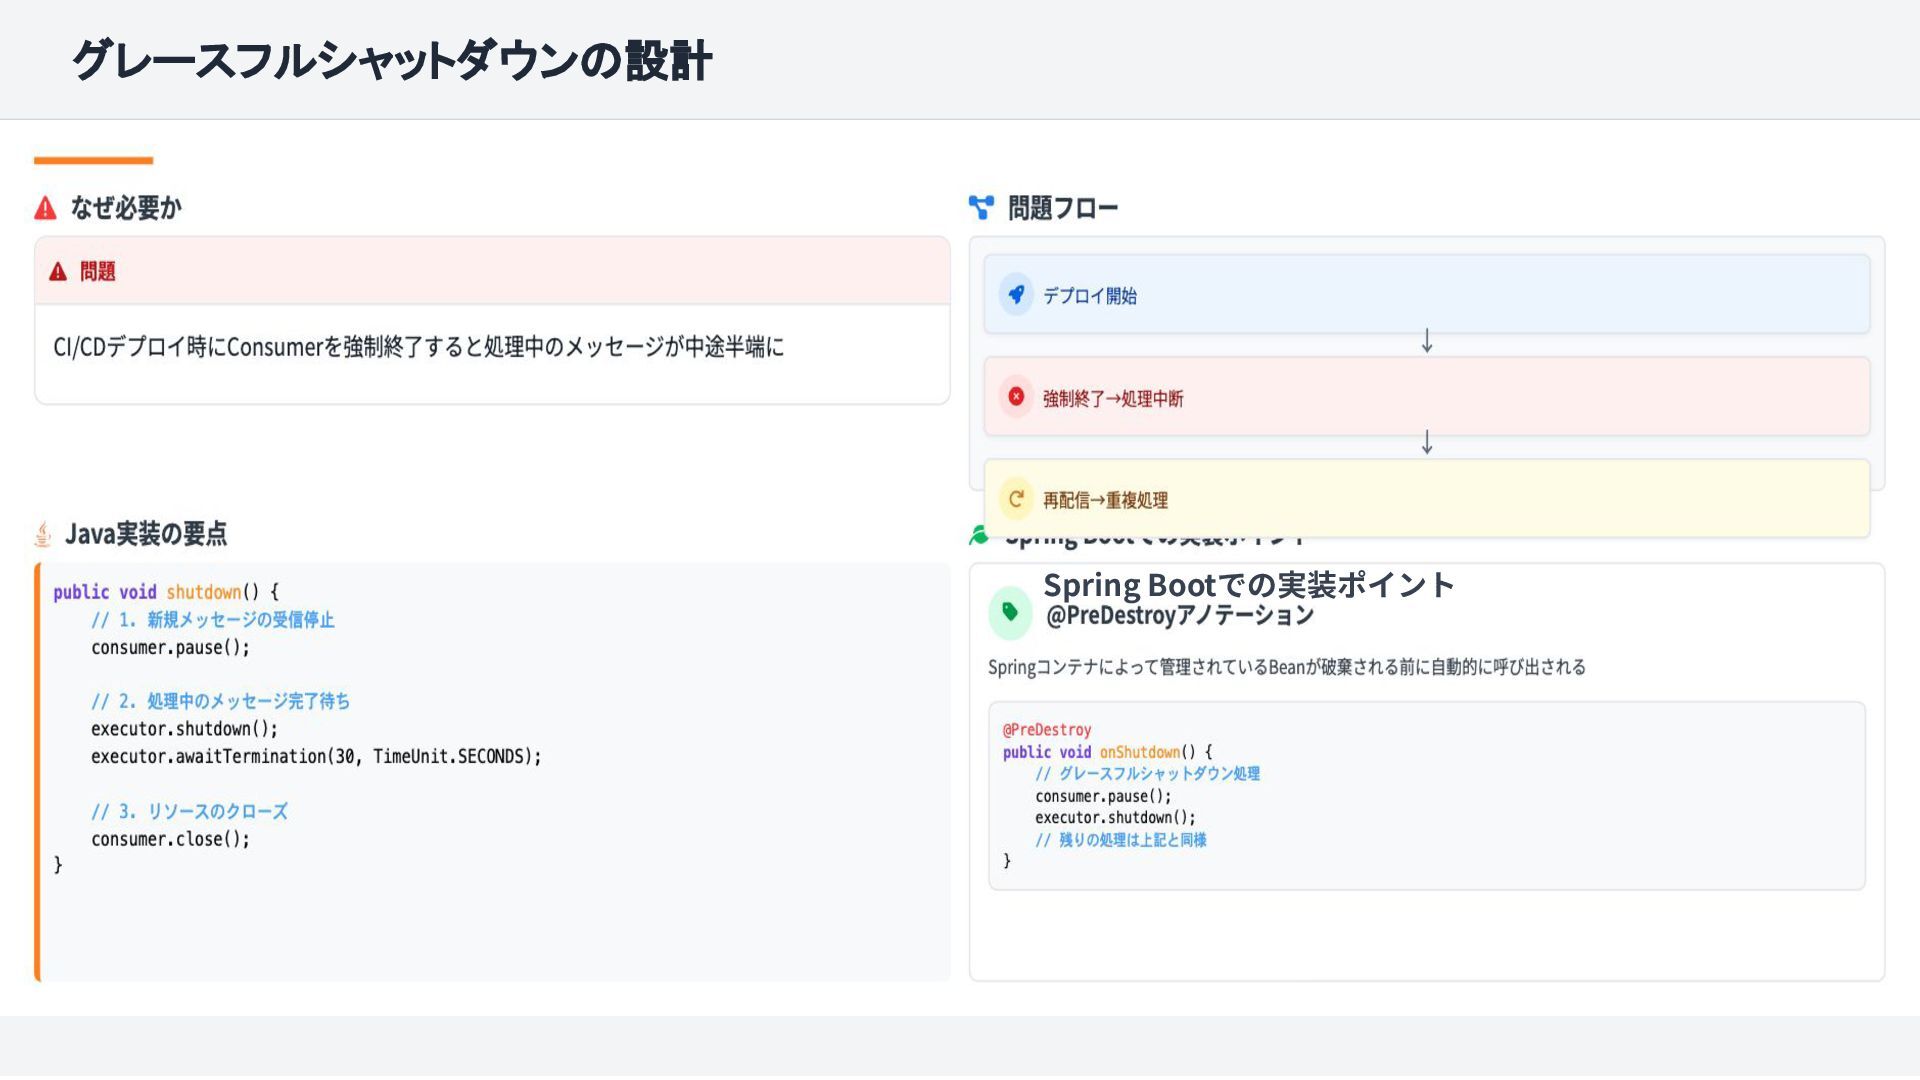The width and height of the screenshot is (1920, 1080).
Task: Click the consumer.pause() line in Java code
Action: (170, 648)
